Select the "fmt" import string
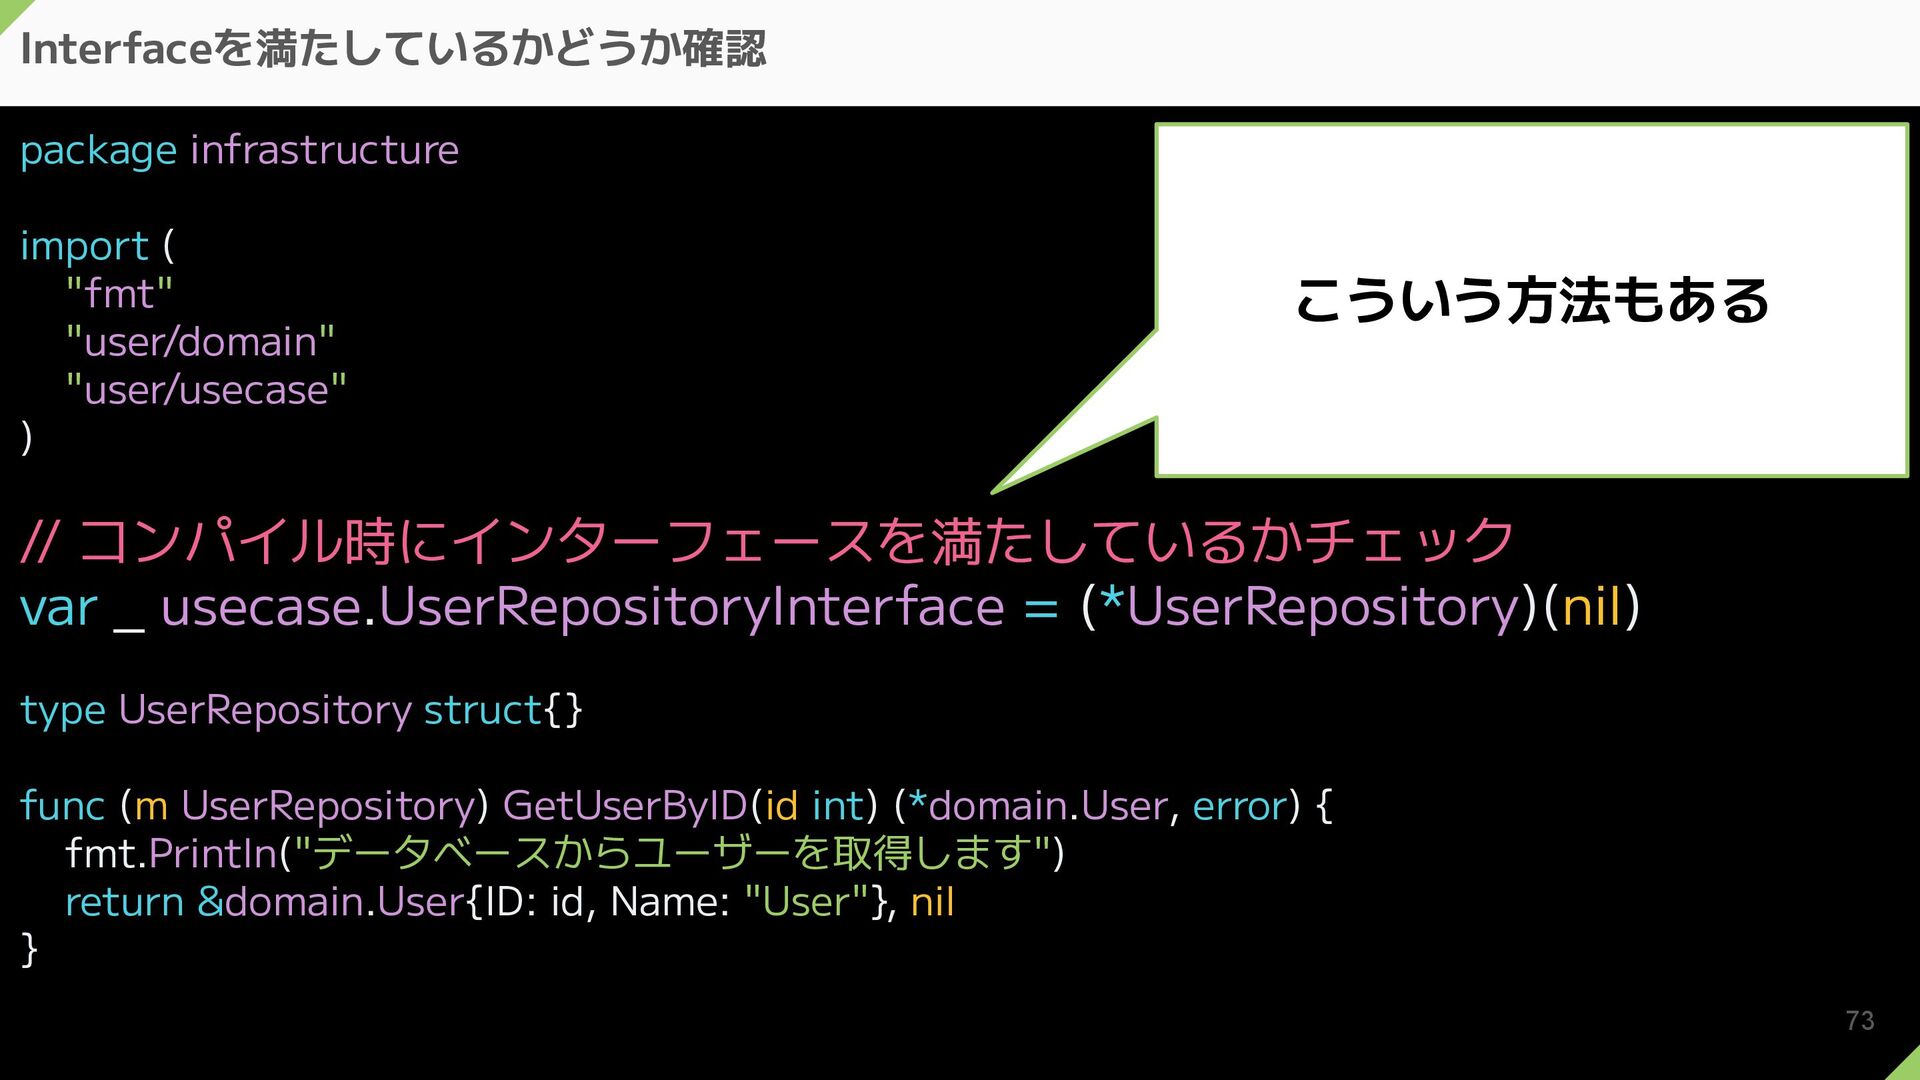 (119, 294)
